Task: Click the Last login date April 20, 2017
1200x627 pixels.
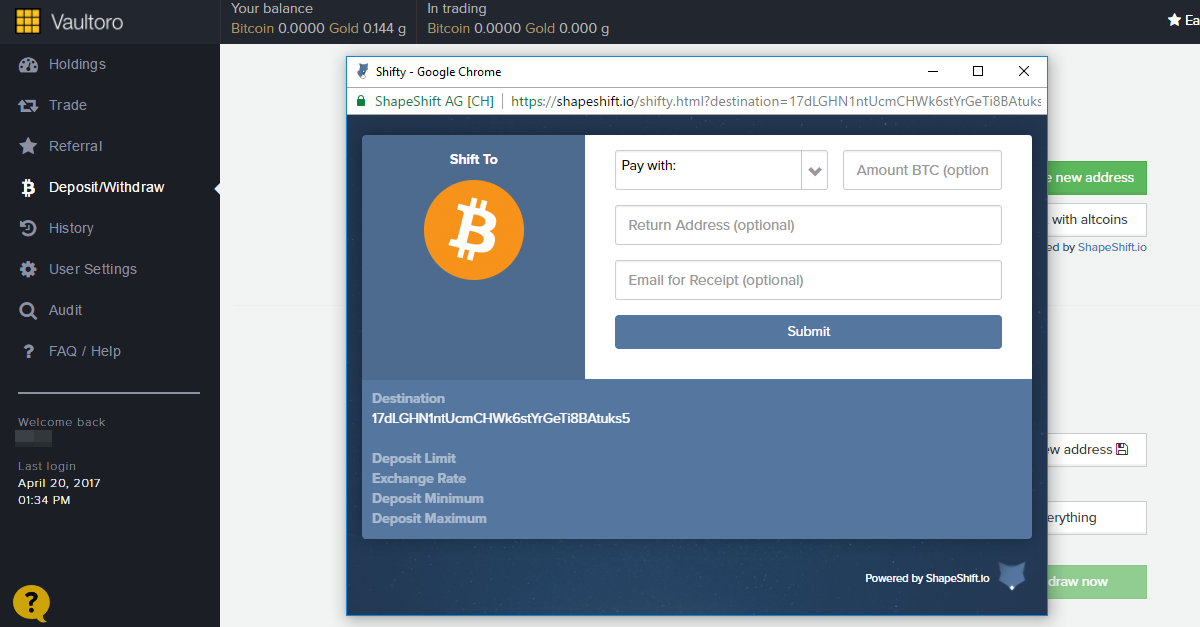Action: point(59,483)
